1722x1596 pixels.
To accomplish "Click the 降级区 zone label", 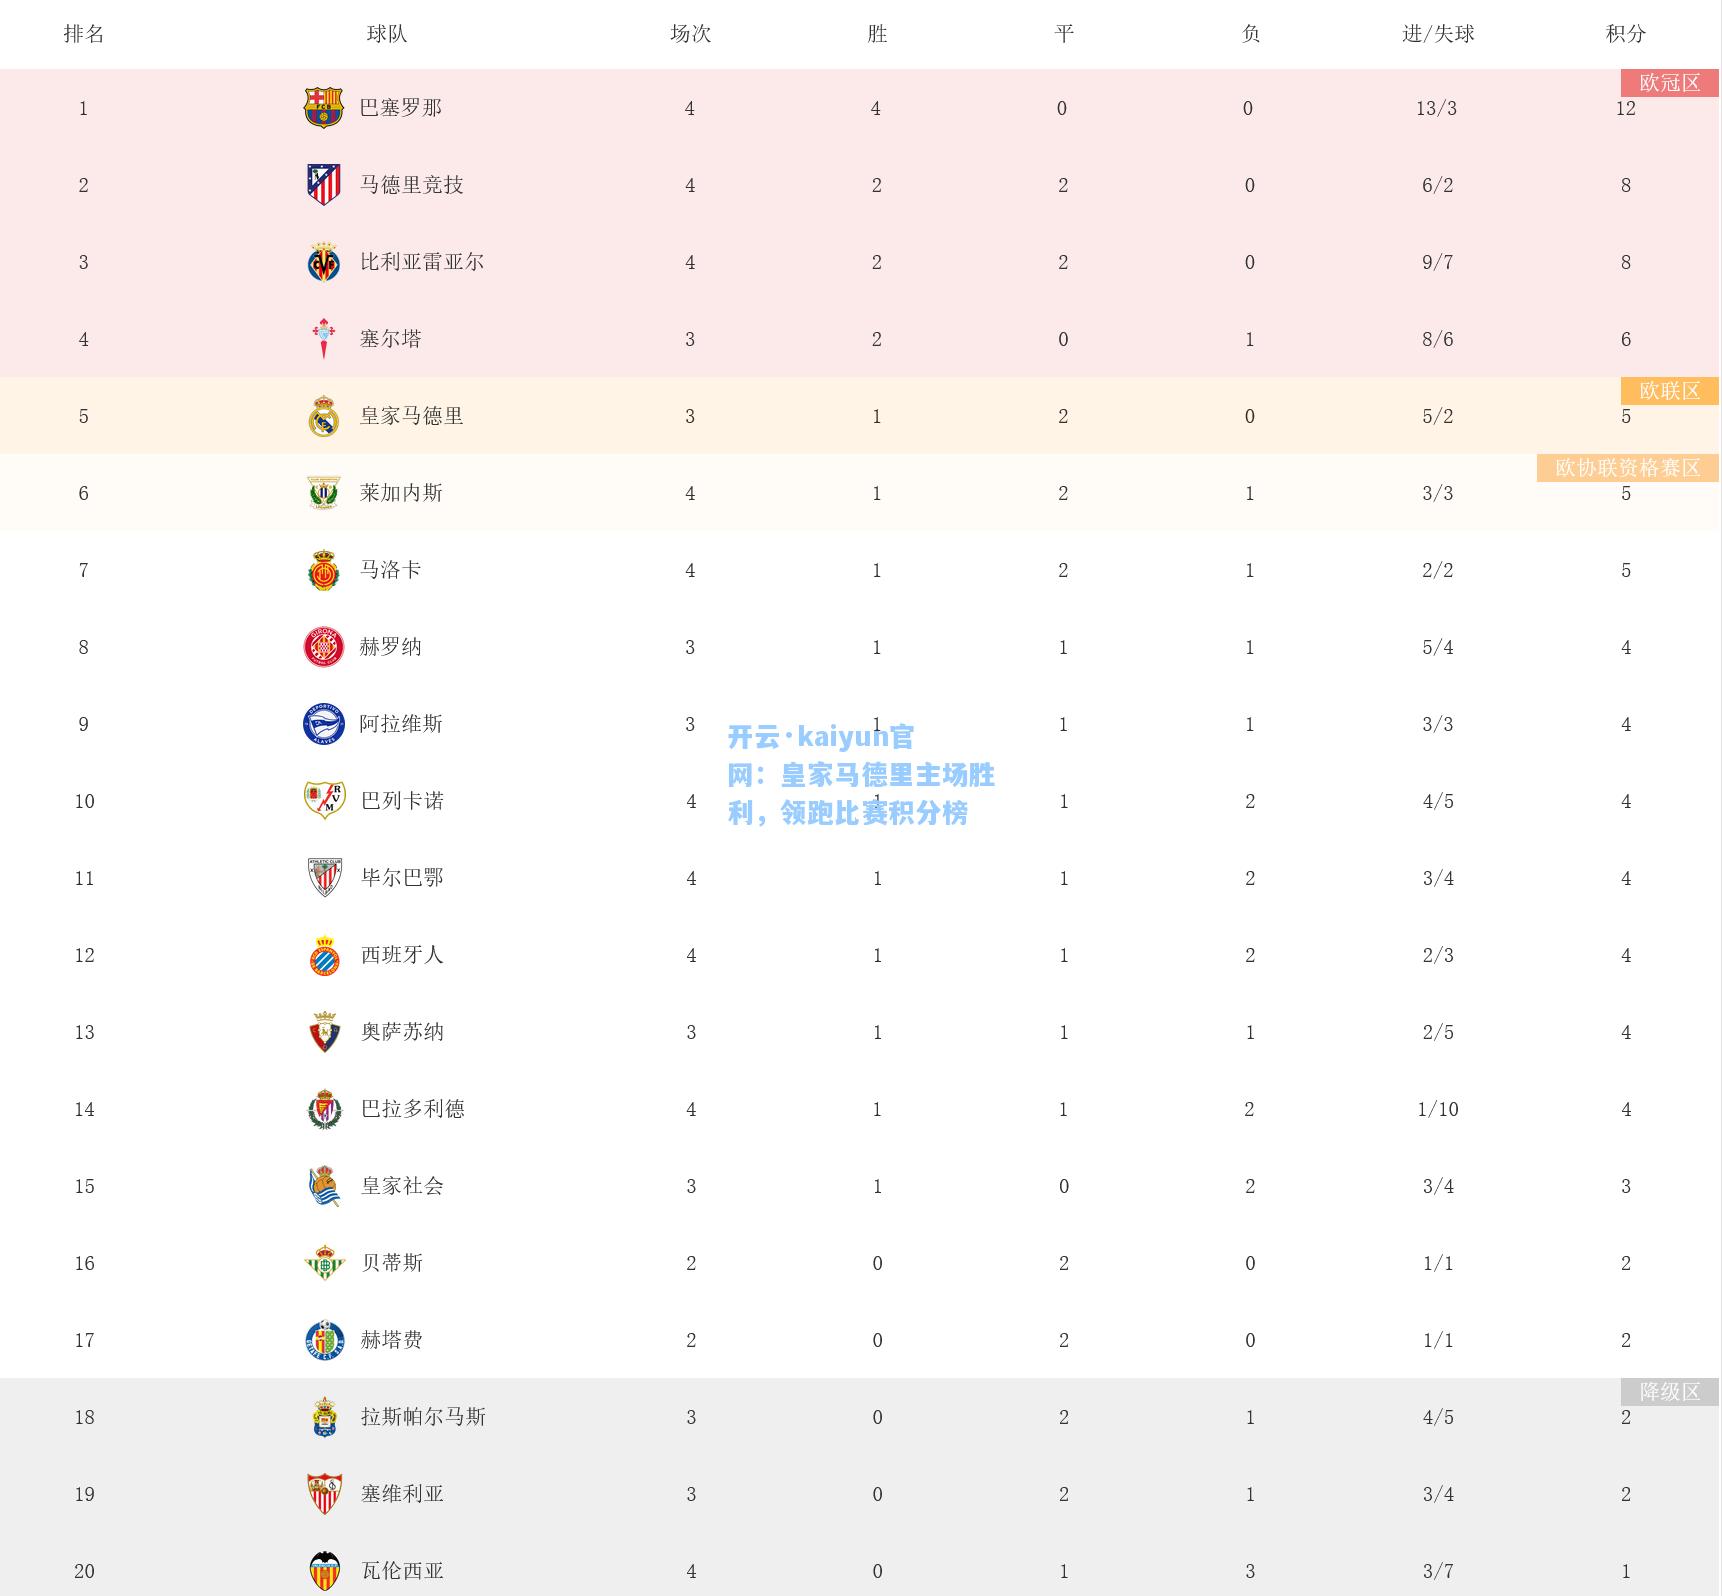I will coord(1670,1392).
